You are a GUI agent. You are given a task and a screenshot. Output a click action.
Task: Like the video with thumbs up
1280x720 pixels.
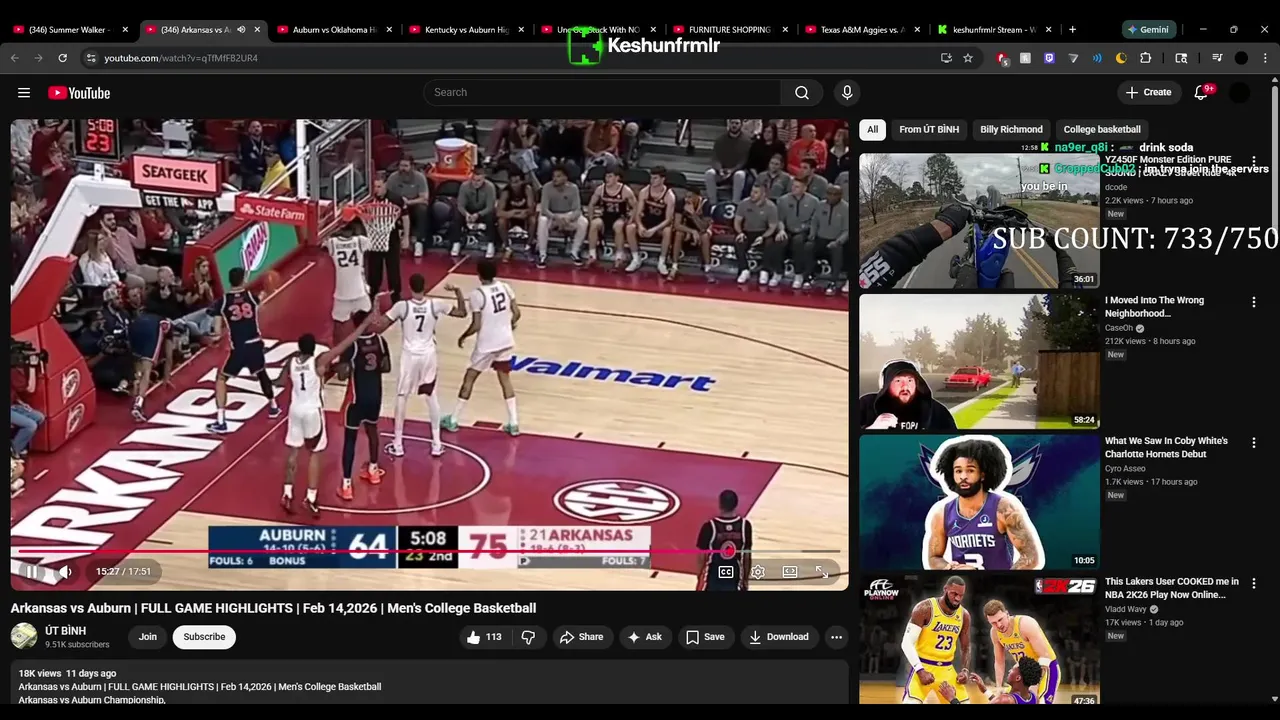click(x=484, y=637)
